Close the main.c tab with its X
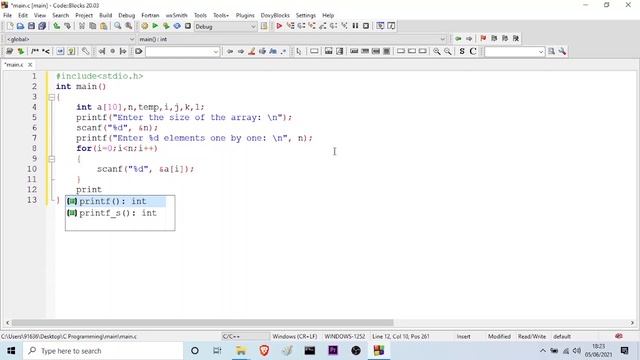 [x=30, y=64]
